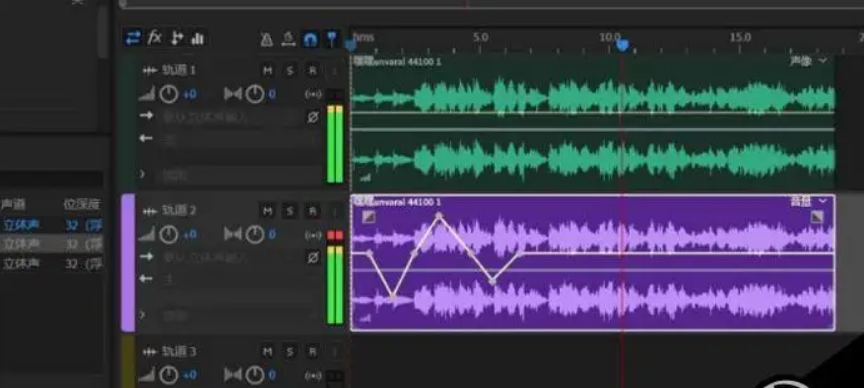
Task: Toggle monitor input I on 轨道 1
Action: [334, 71]
